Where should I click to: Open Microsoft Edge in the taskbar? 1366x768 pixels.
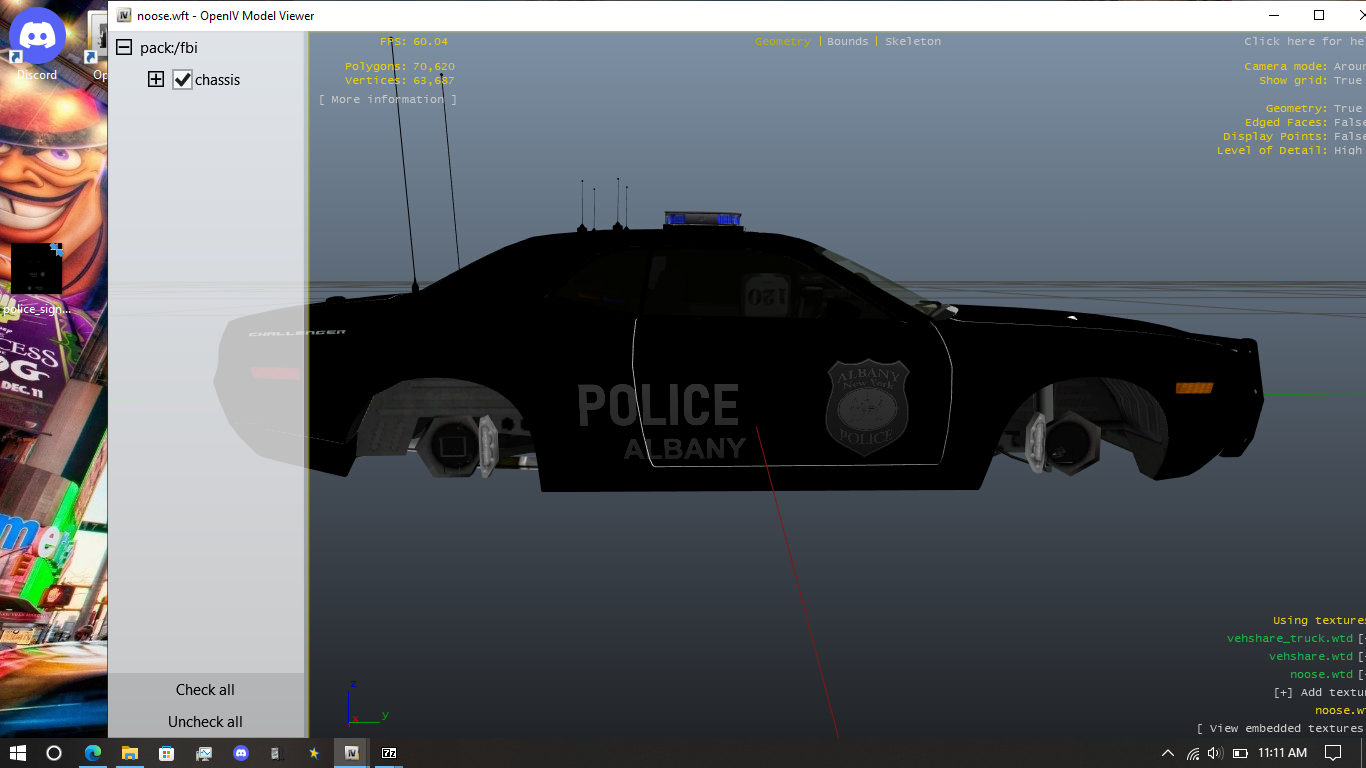[92, 753]
